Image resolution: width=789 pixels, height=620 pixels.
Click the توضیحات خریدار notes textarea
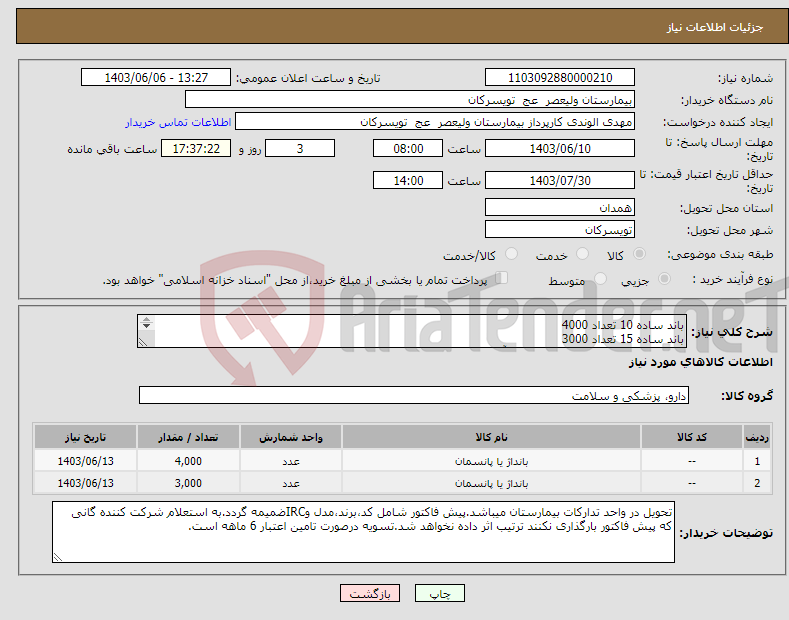363,532
